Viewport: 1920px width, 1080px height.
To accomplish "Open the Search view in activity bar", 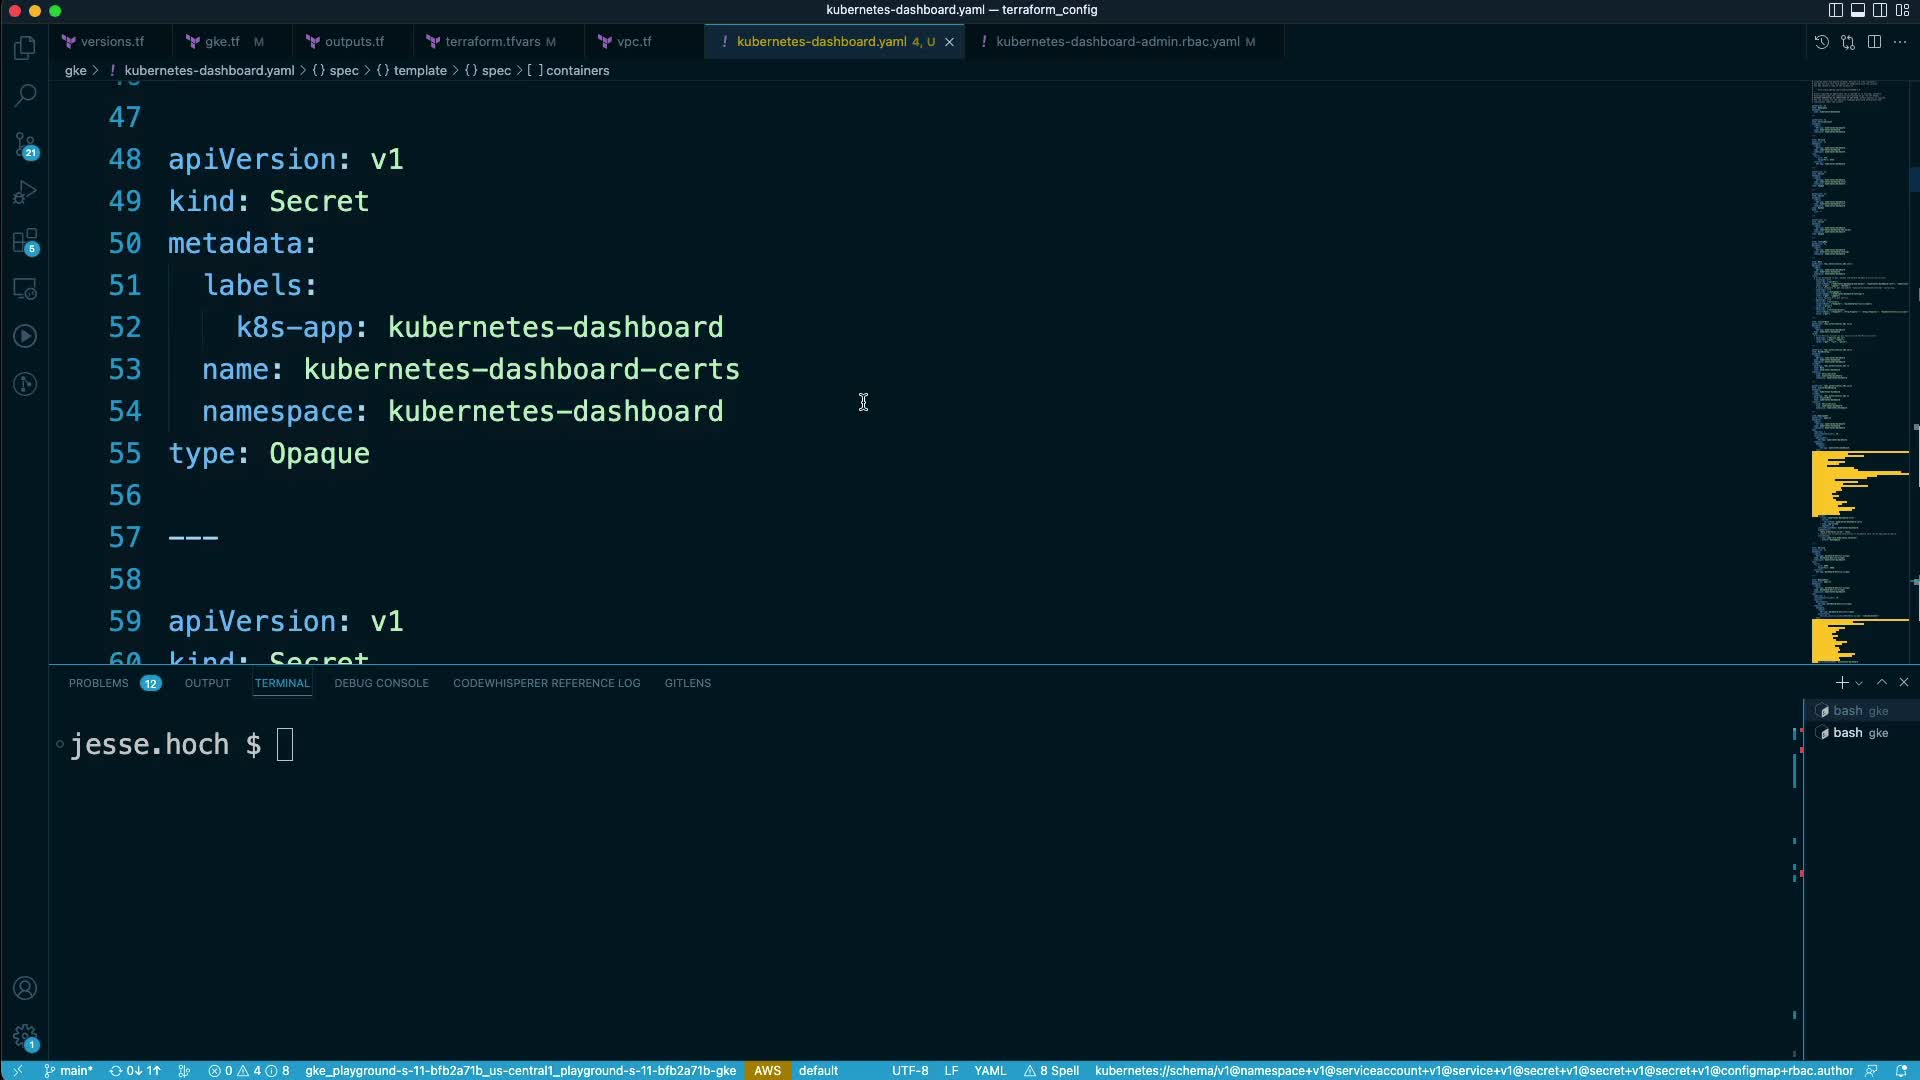I will click(x=26, y=96).
